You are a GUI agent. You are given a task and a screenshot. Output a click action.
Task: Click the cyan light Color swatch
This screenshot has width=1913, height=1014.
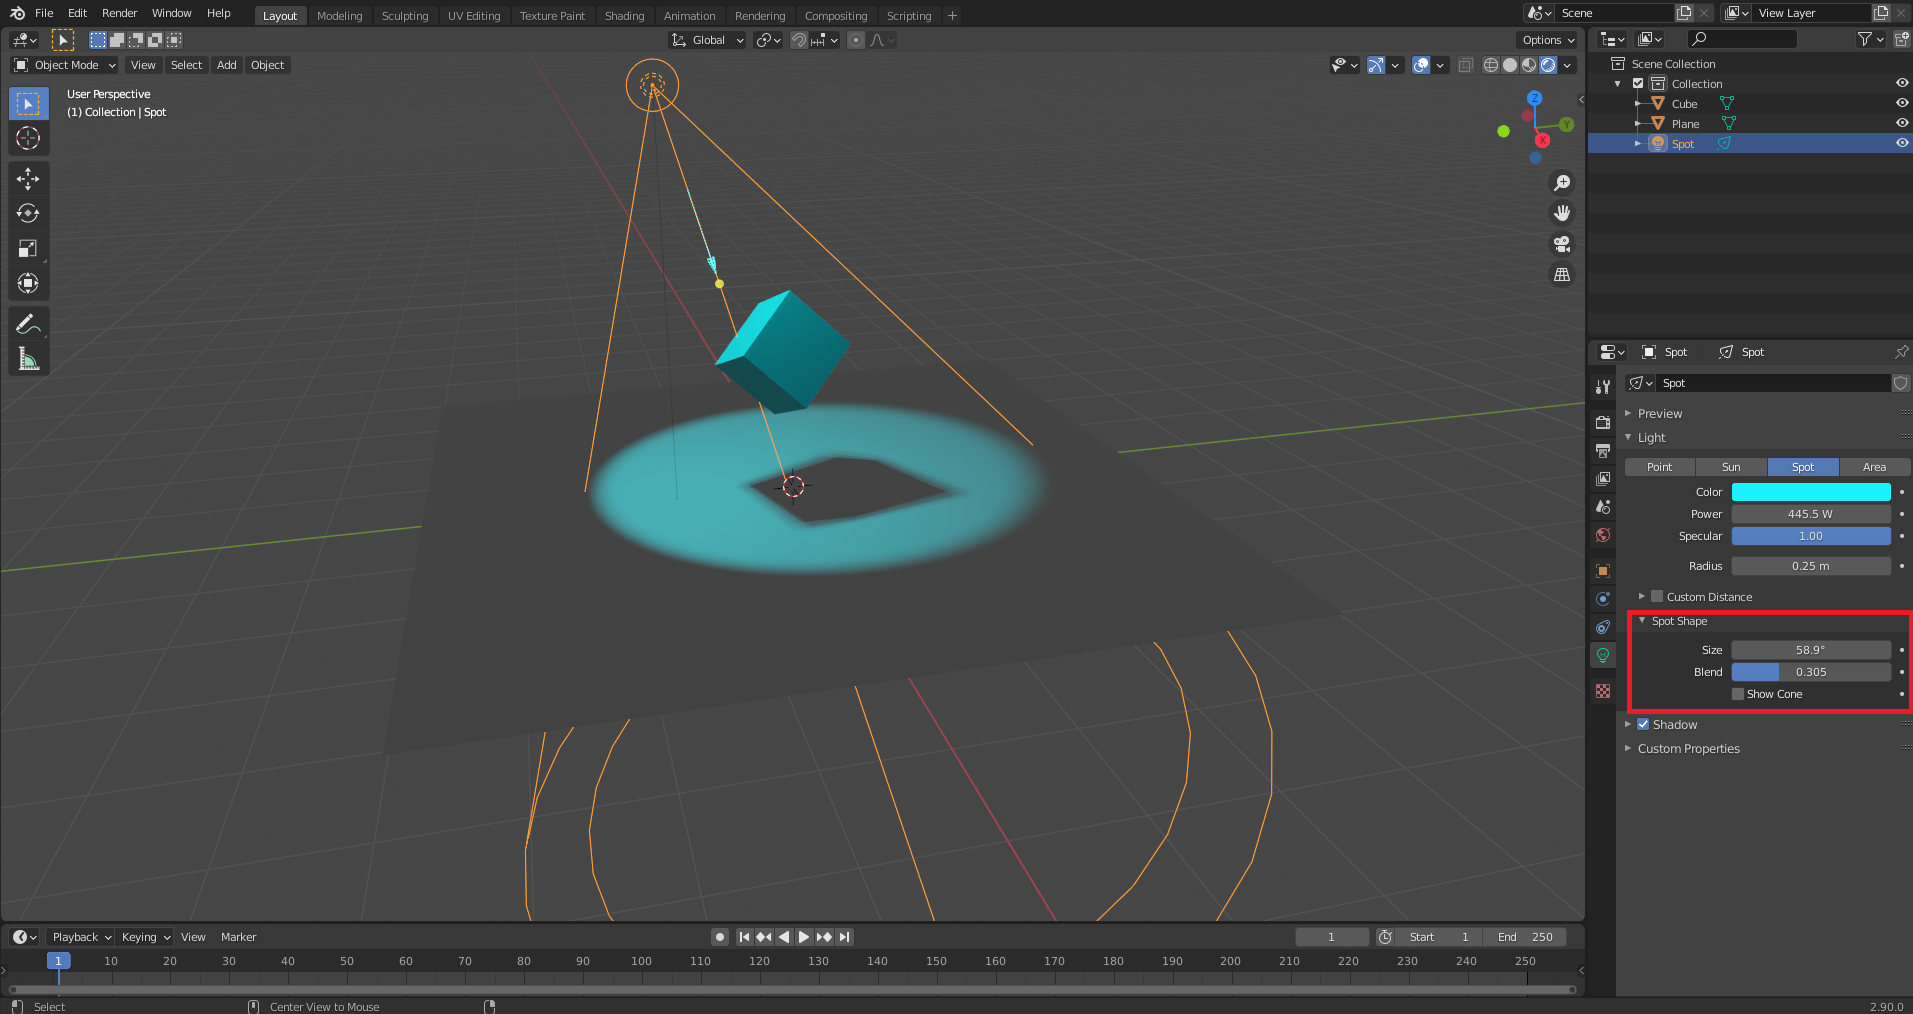coord(1810,492)
